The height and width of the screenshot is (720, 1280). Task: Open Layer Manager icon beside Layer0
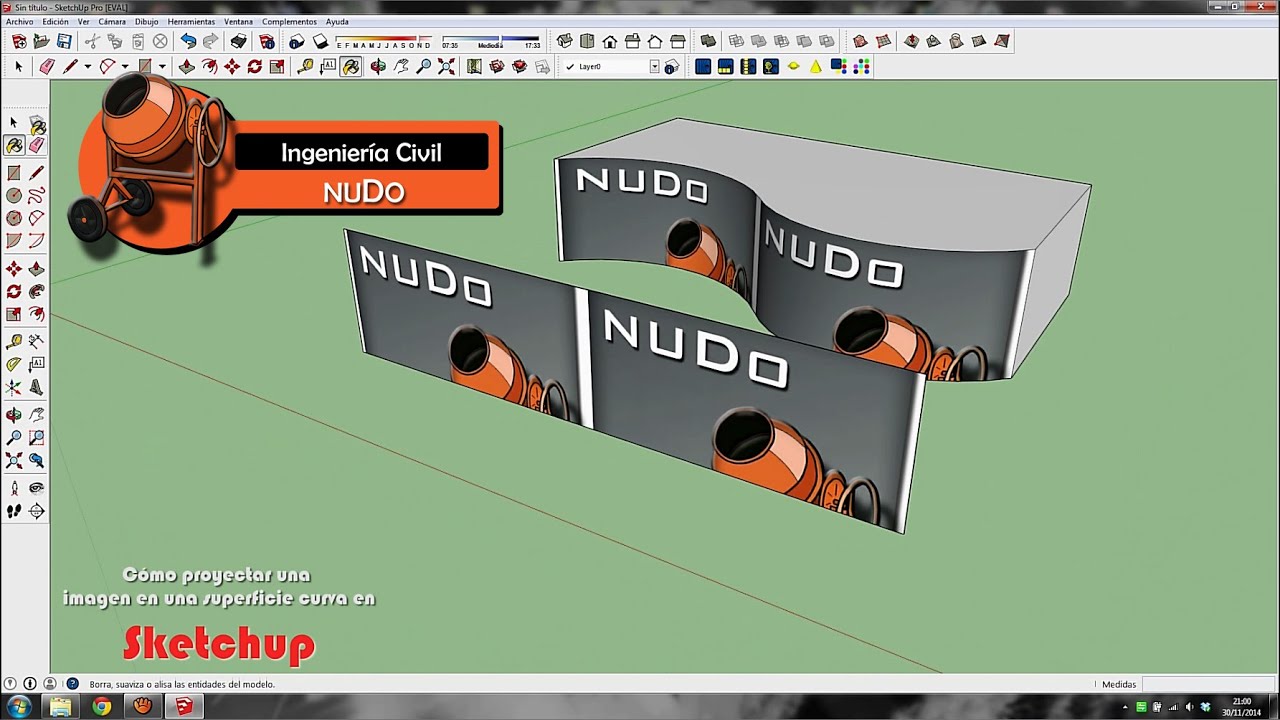tap(671, 67)
